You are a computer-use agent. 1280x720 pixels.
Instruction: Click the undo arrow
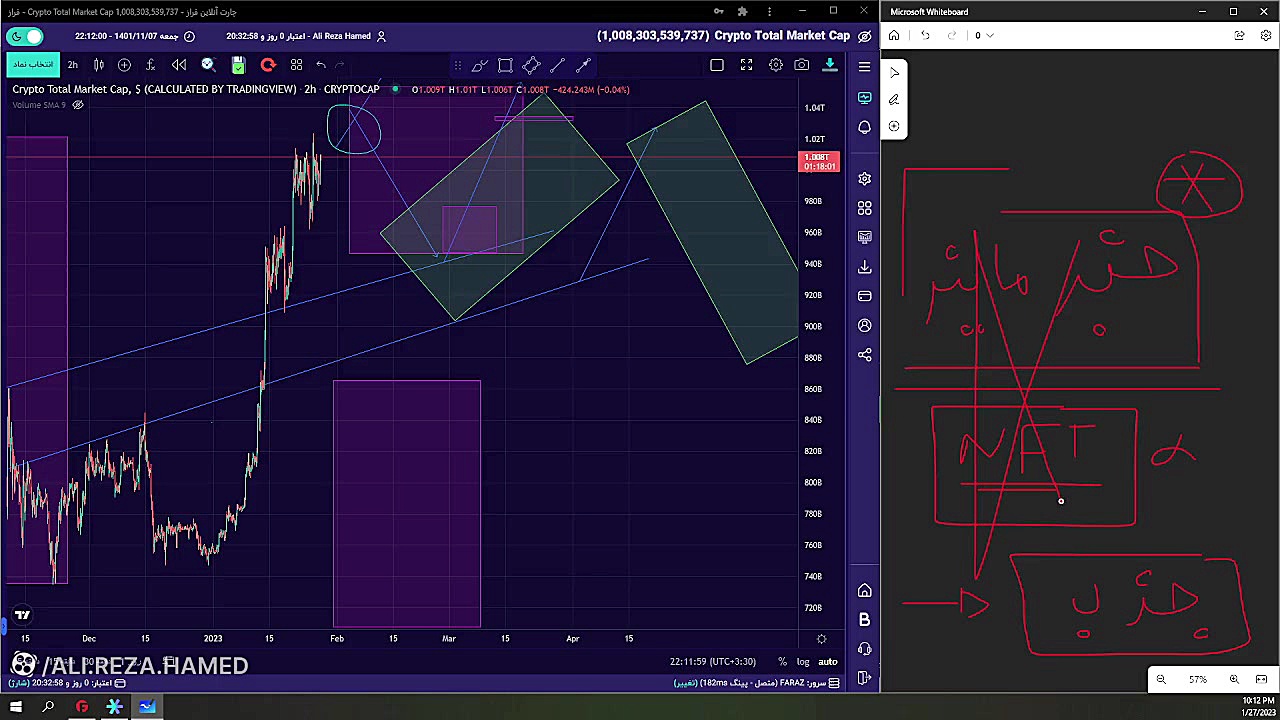pos(321,65)
